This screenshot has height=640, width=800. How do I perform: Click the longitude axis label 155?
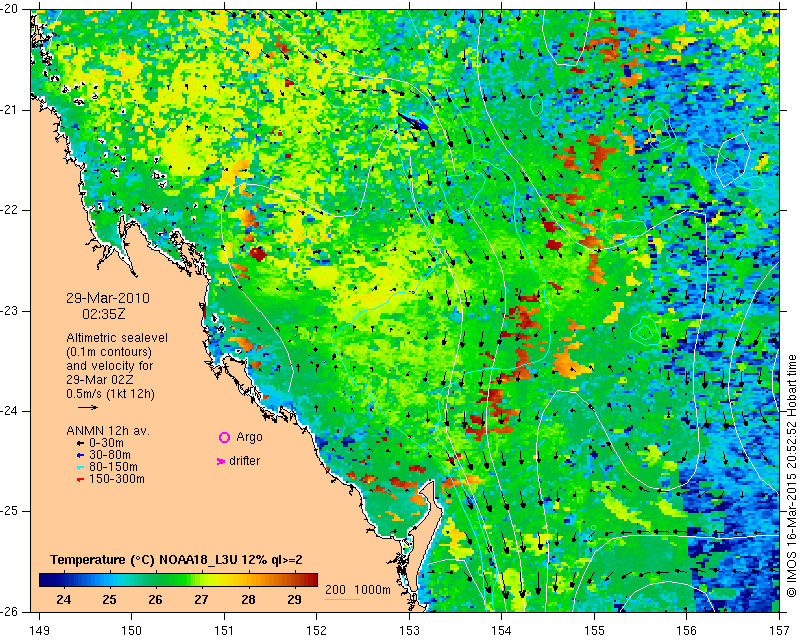594,631
